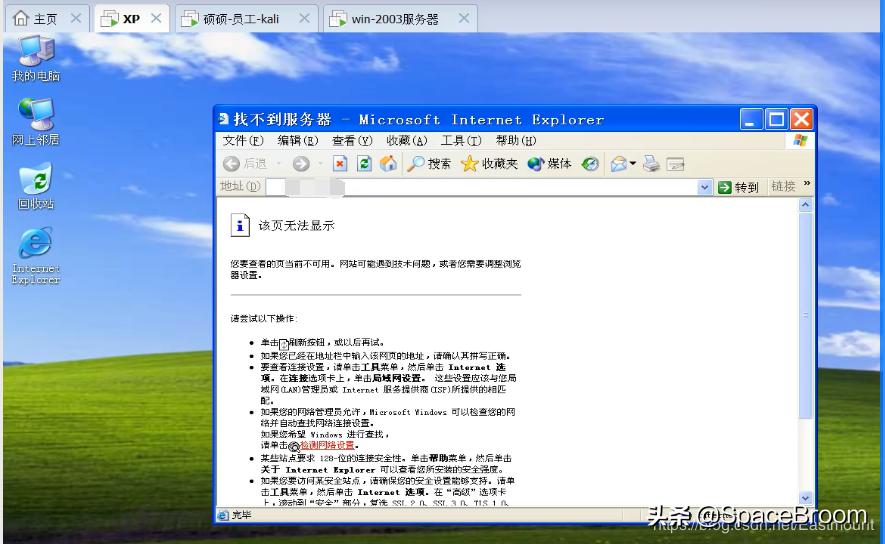This screenshot has height=544, width=885.
Task: Select Recycle Bin (回收站) desktop icon
Action: click(36, 187)
